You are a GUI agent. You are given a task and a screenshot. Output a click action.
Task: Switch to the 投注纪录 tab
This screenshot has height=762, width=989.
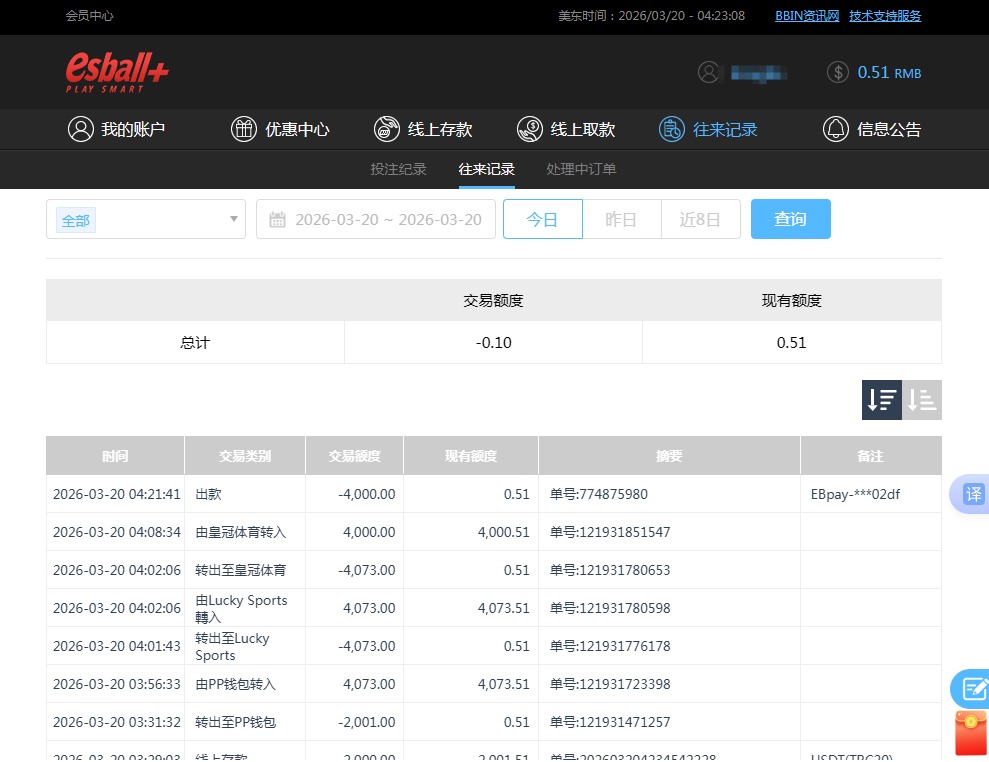pos(398,169)
